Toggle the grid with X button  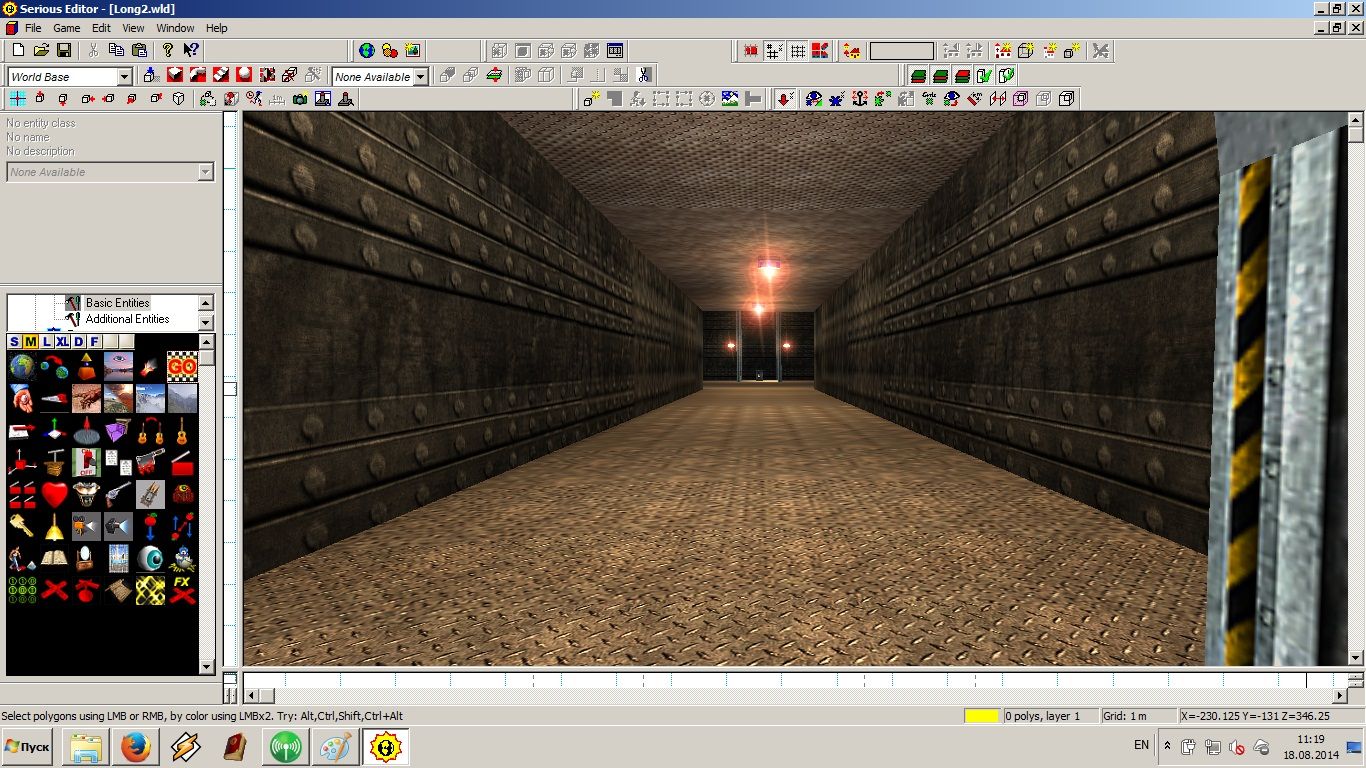click(x=775, y=51)
